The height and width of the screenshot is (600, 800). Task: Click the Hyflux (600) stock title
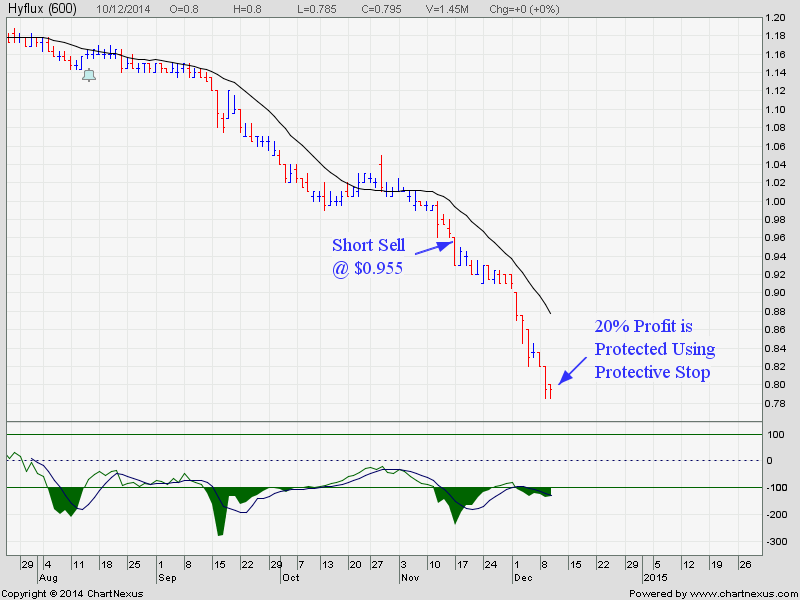[42, 9]
